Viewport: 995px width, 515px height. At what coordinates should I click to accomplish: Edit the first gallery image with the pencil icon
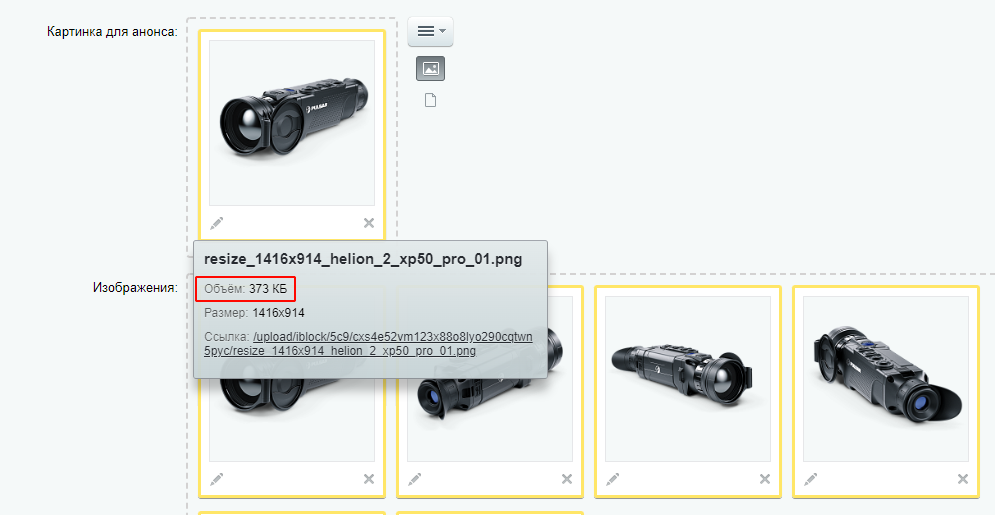(216, 479)
